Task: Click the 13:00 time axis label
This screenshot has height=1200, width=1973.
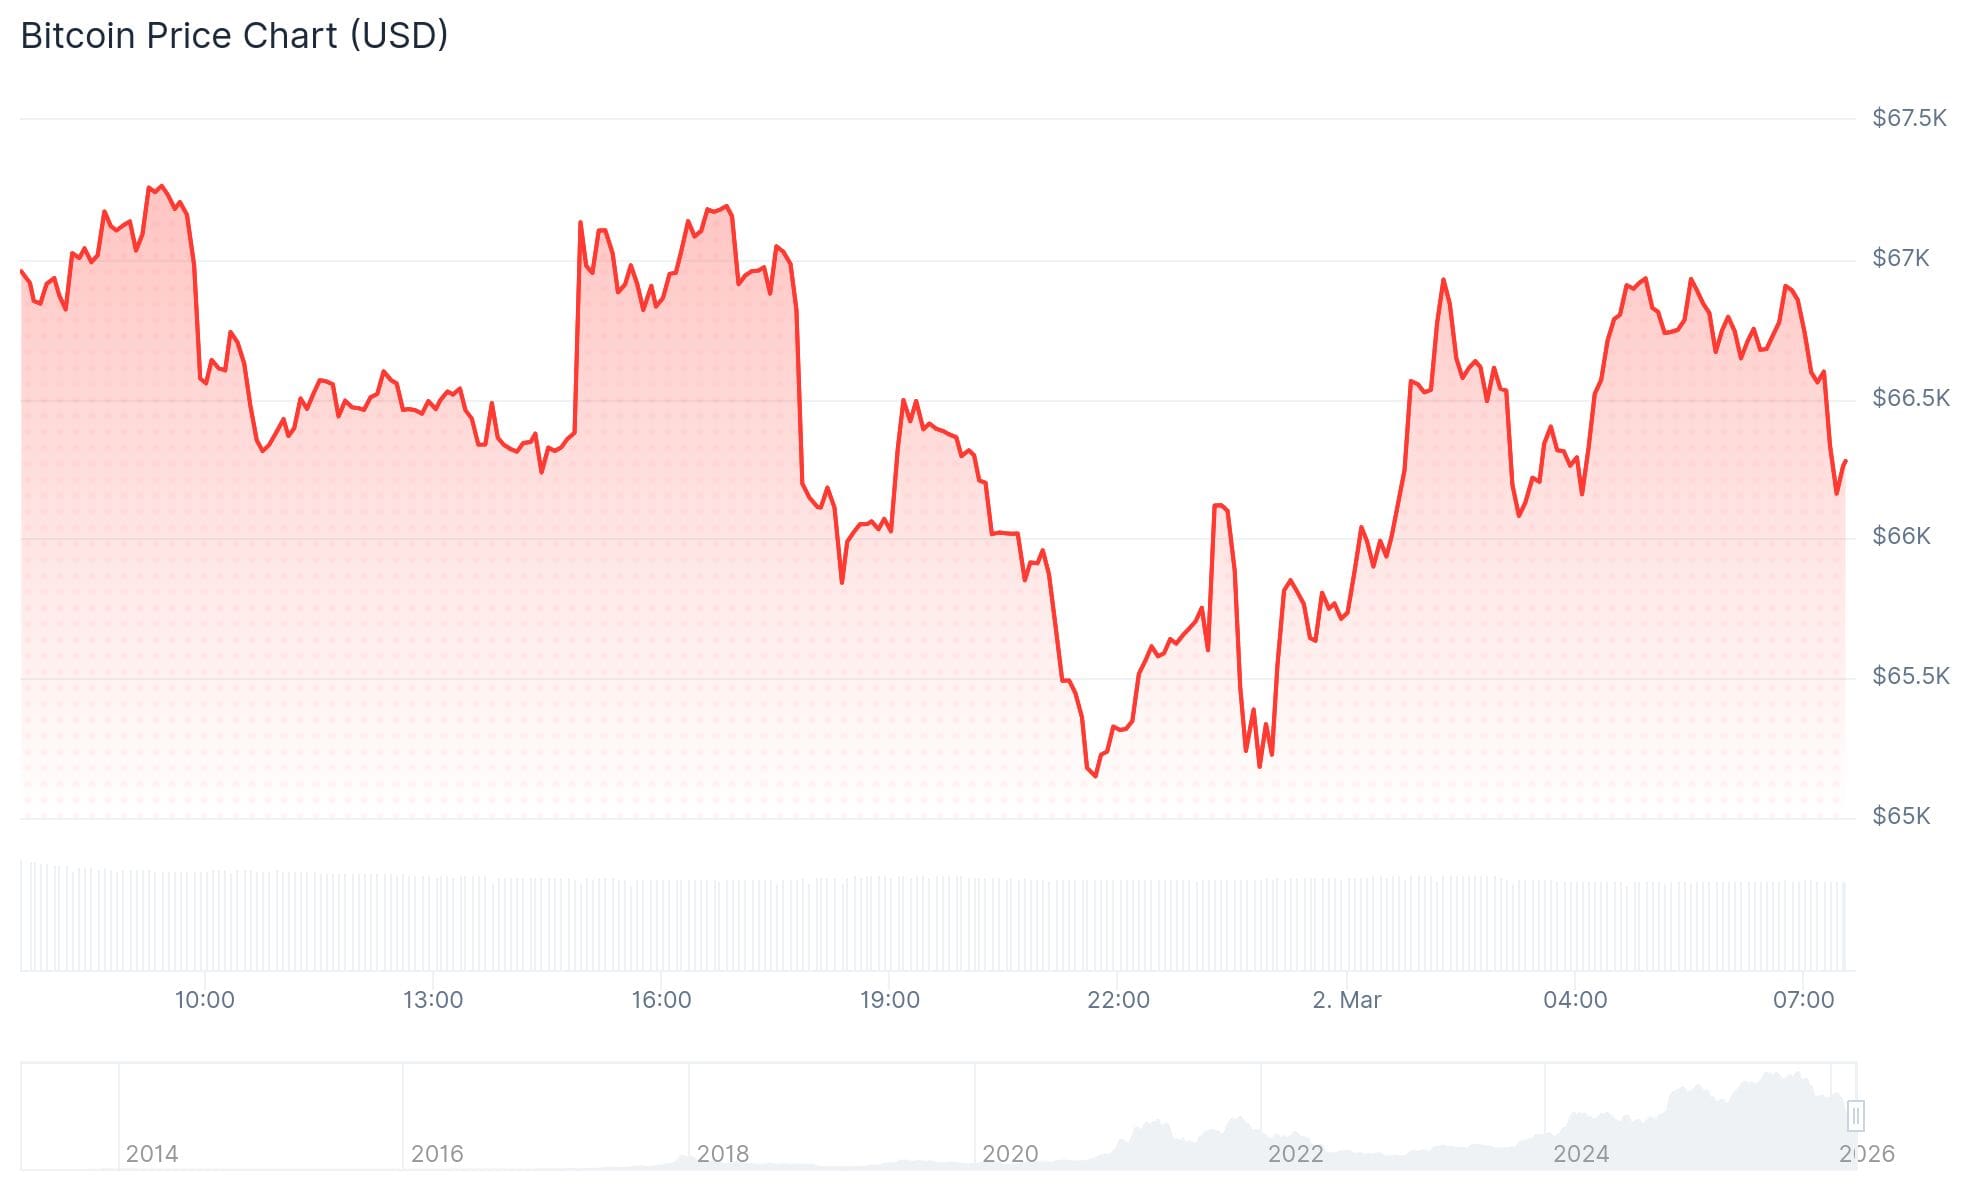Action: (433, 1000)
